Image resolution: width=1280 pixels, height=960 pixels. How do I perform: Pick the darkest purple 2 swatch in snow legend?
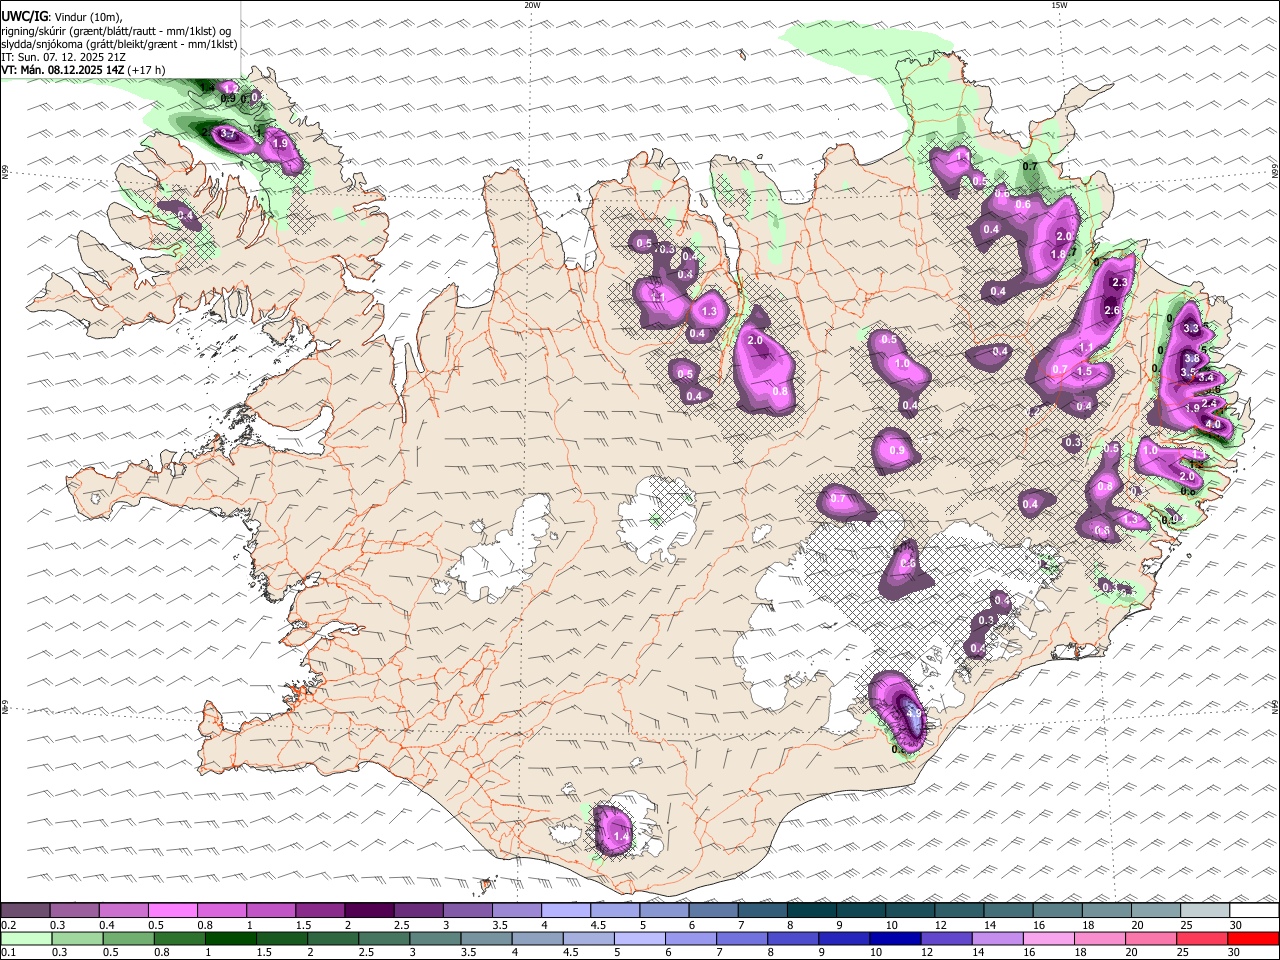369,911
